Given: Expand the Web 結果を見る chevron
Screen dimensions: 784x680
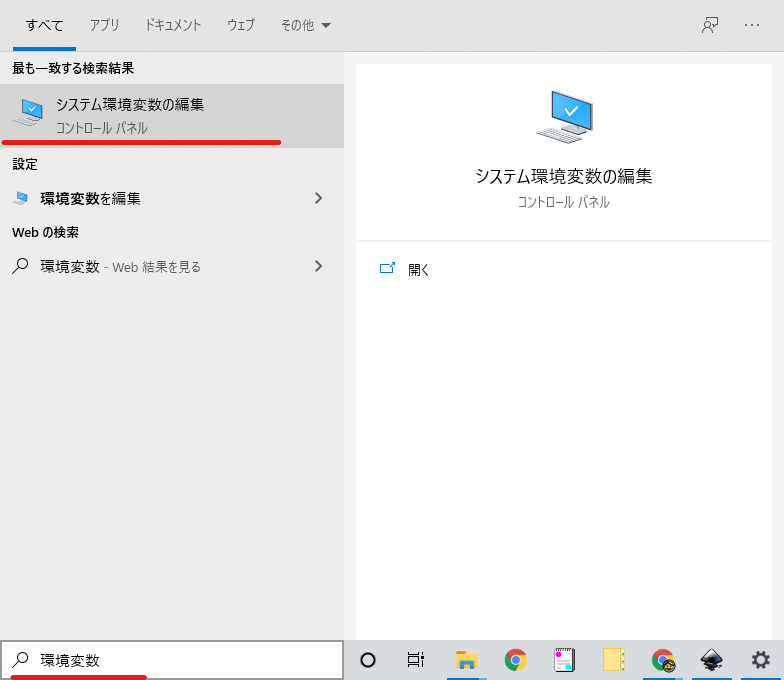Looking at the screenshot, I should coord(318,266).
